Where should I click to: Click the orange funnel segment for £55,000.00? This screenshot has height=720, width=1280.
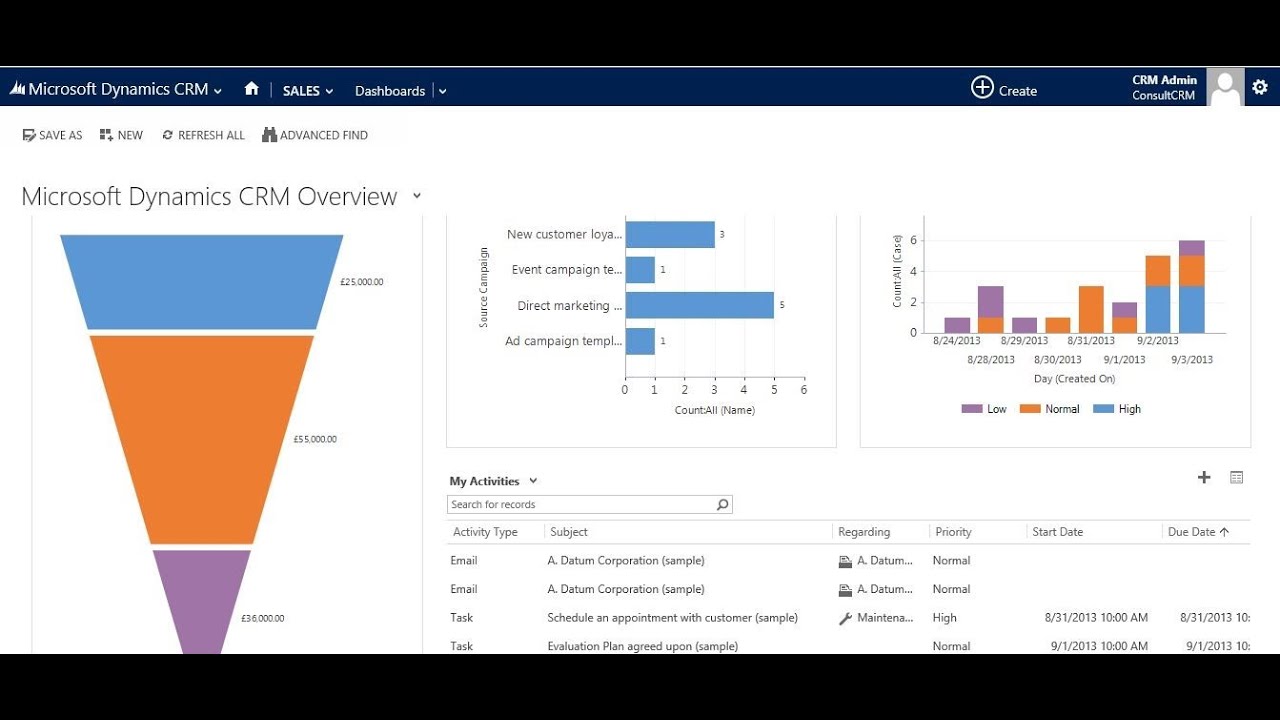tap(201, 439)
